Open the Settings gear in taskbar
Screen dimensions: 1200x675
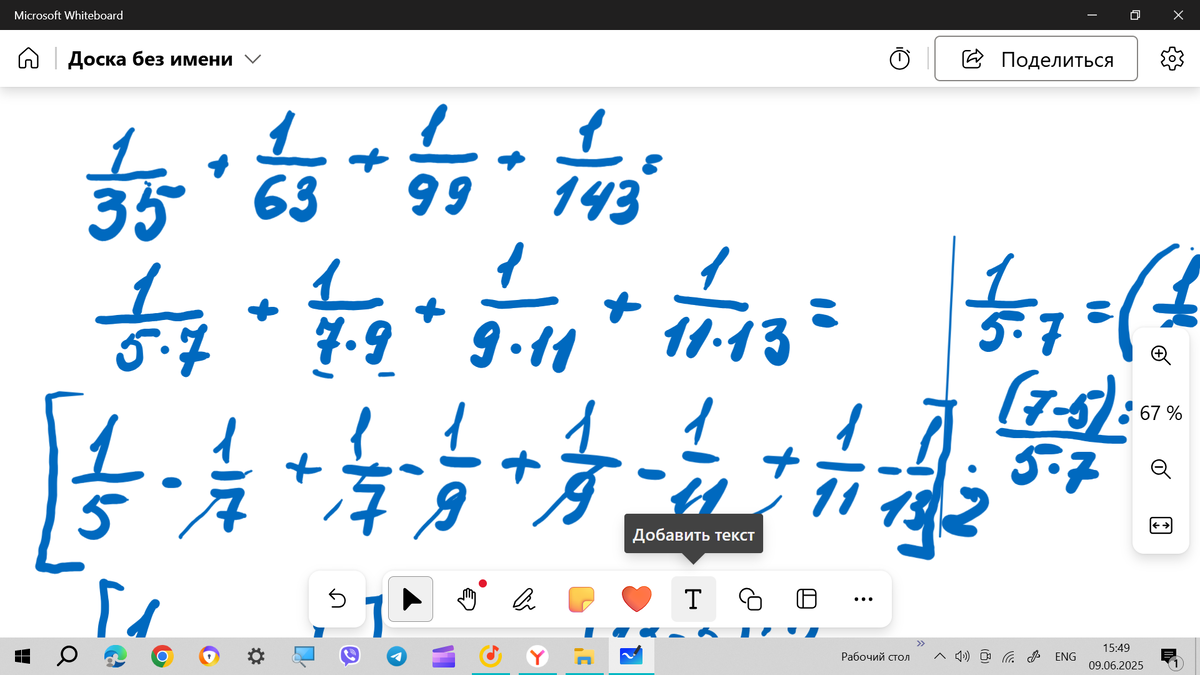(256, 656)
